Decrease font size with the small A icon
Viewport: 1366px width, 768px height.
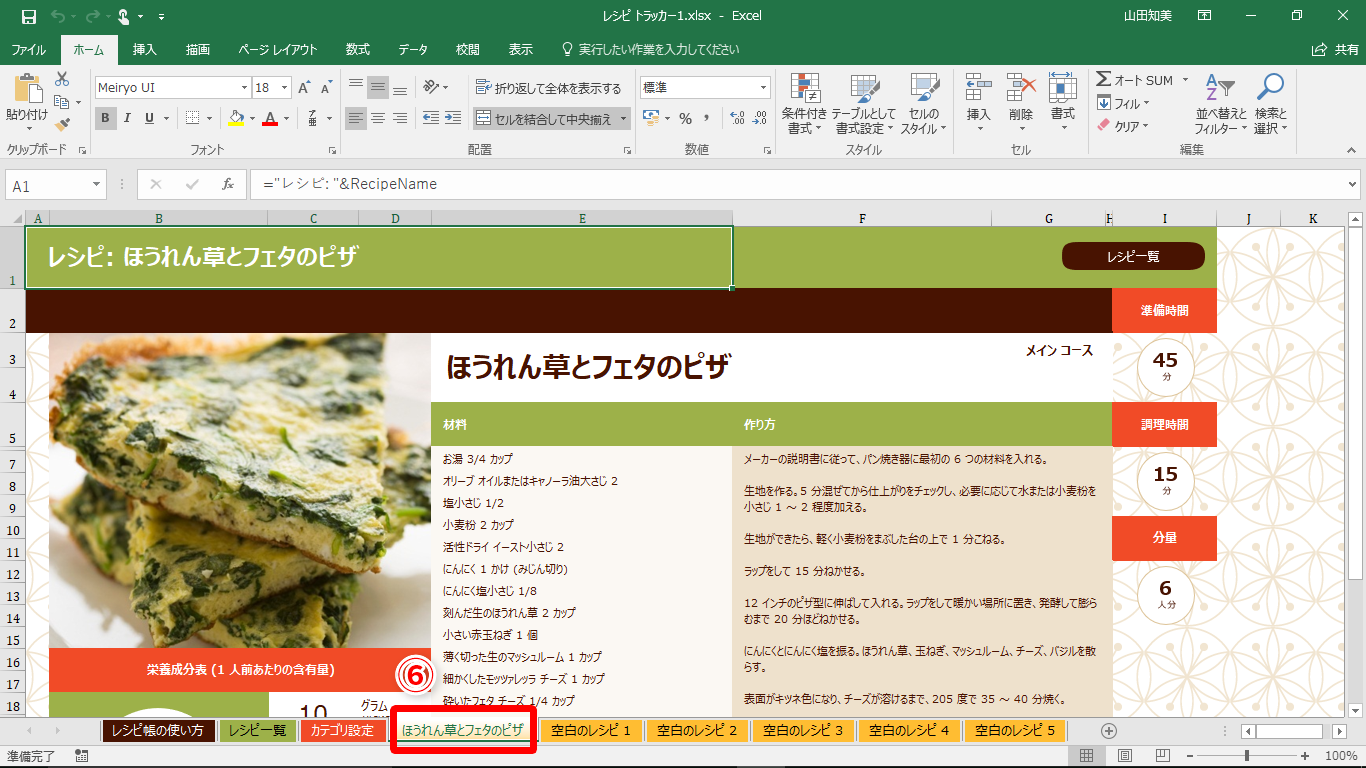click(x=328, y=88)
